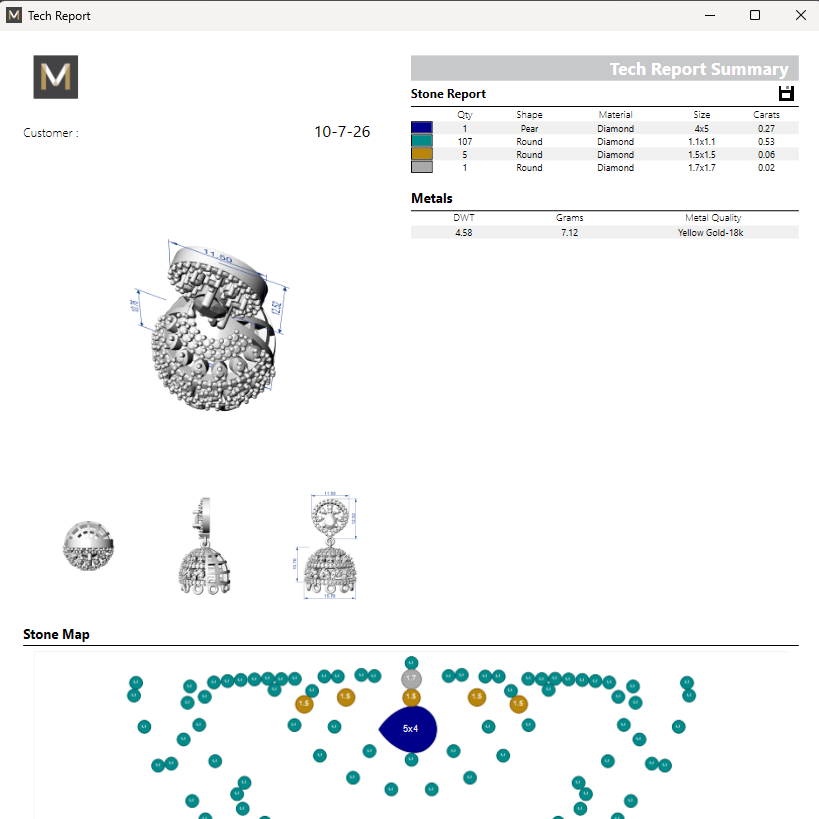Open the front-view dimensioned earring thumbnail
The image size is (819, 819).
pyautogui.click(x=327, y=545)
